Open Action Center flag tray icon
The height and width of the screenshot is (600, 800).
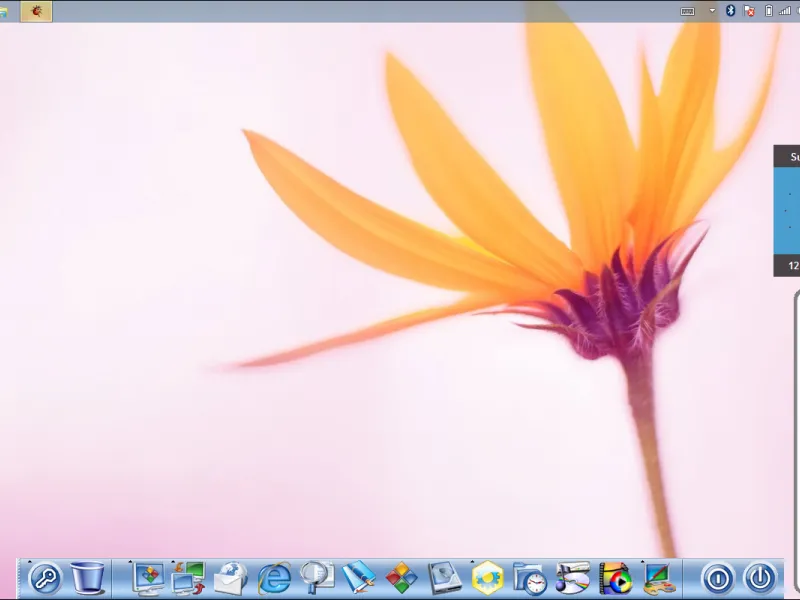(749, 11)
